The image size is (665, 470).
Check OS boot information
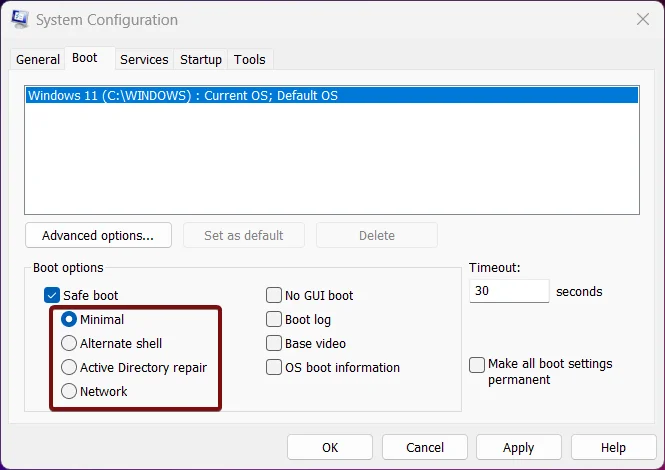coord(274,367)
